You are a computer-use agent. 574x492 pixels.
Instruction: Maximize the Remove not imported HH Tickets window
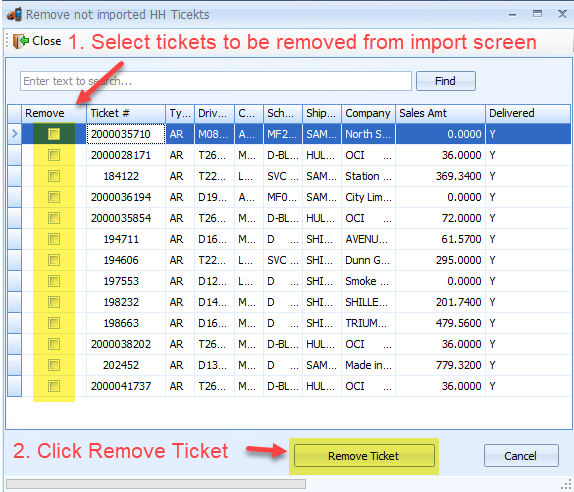tap(537, 14)
